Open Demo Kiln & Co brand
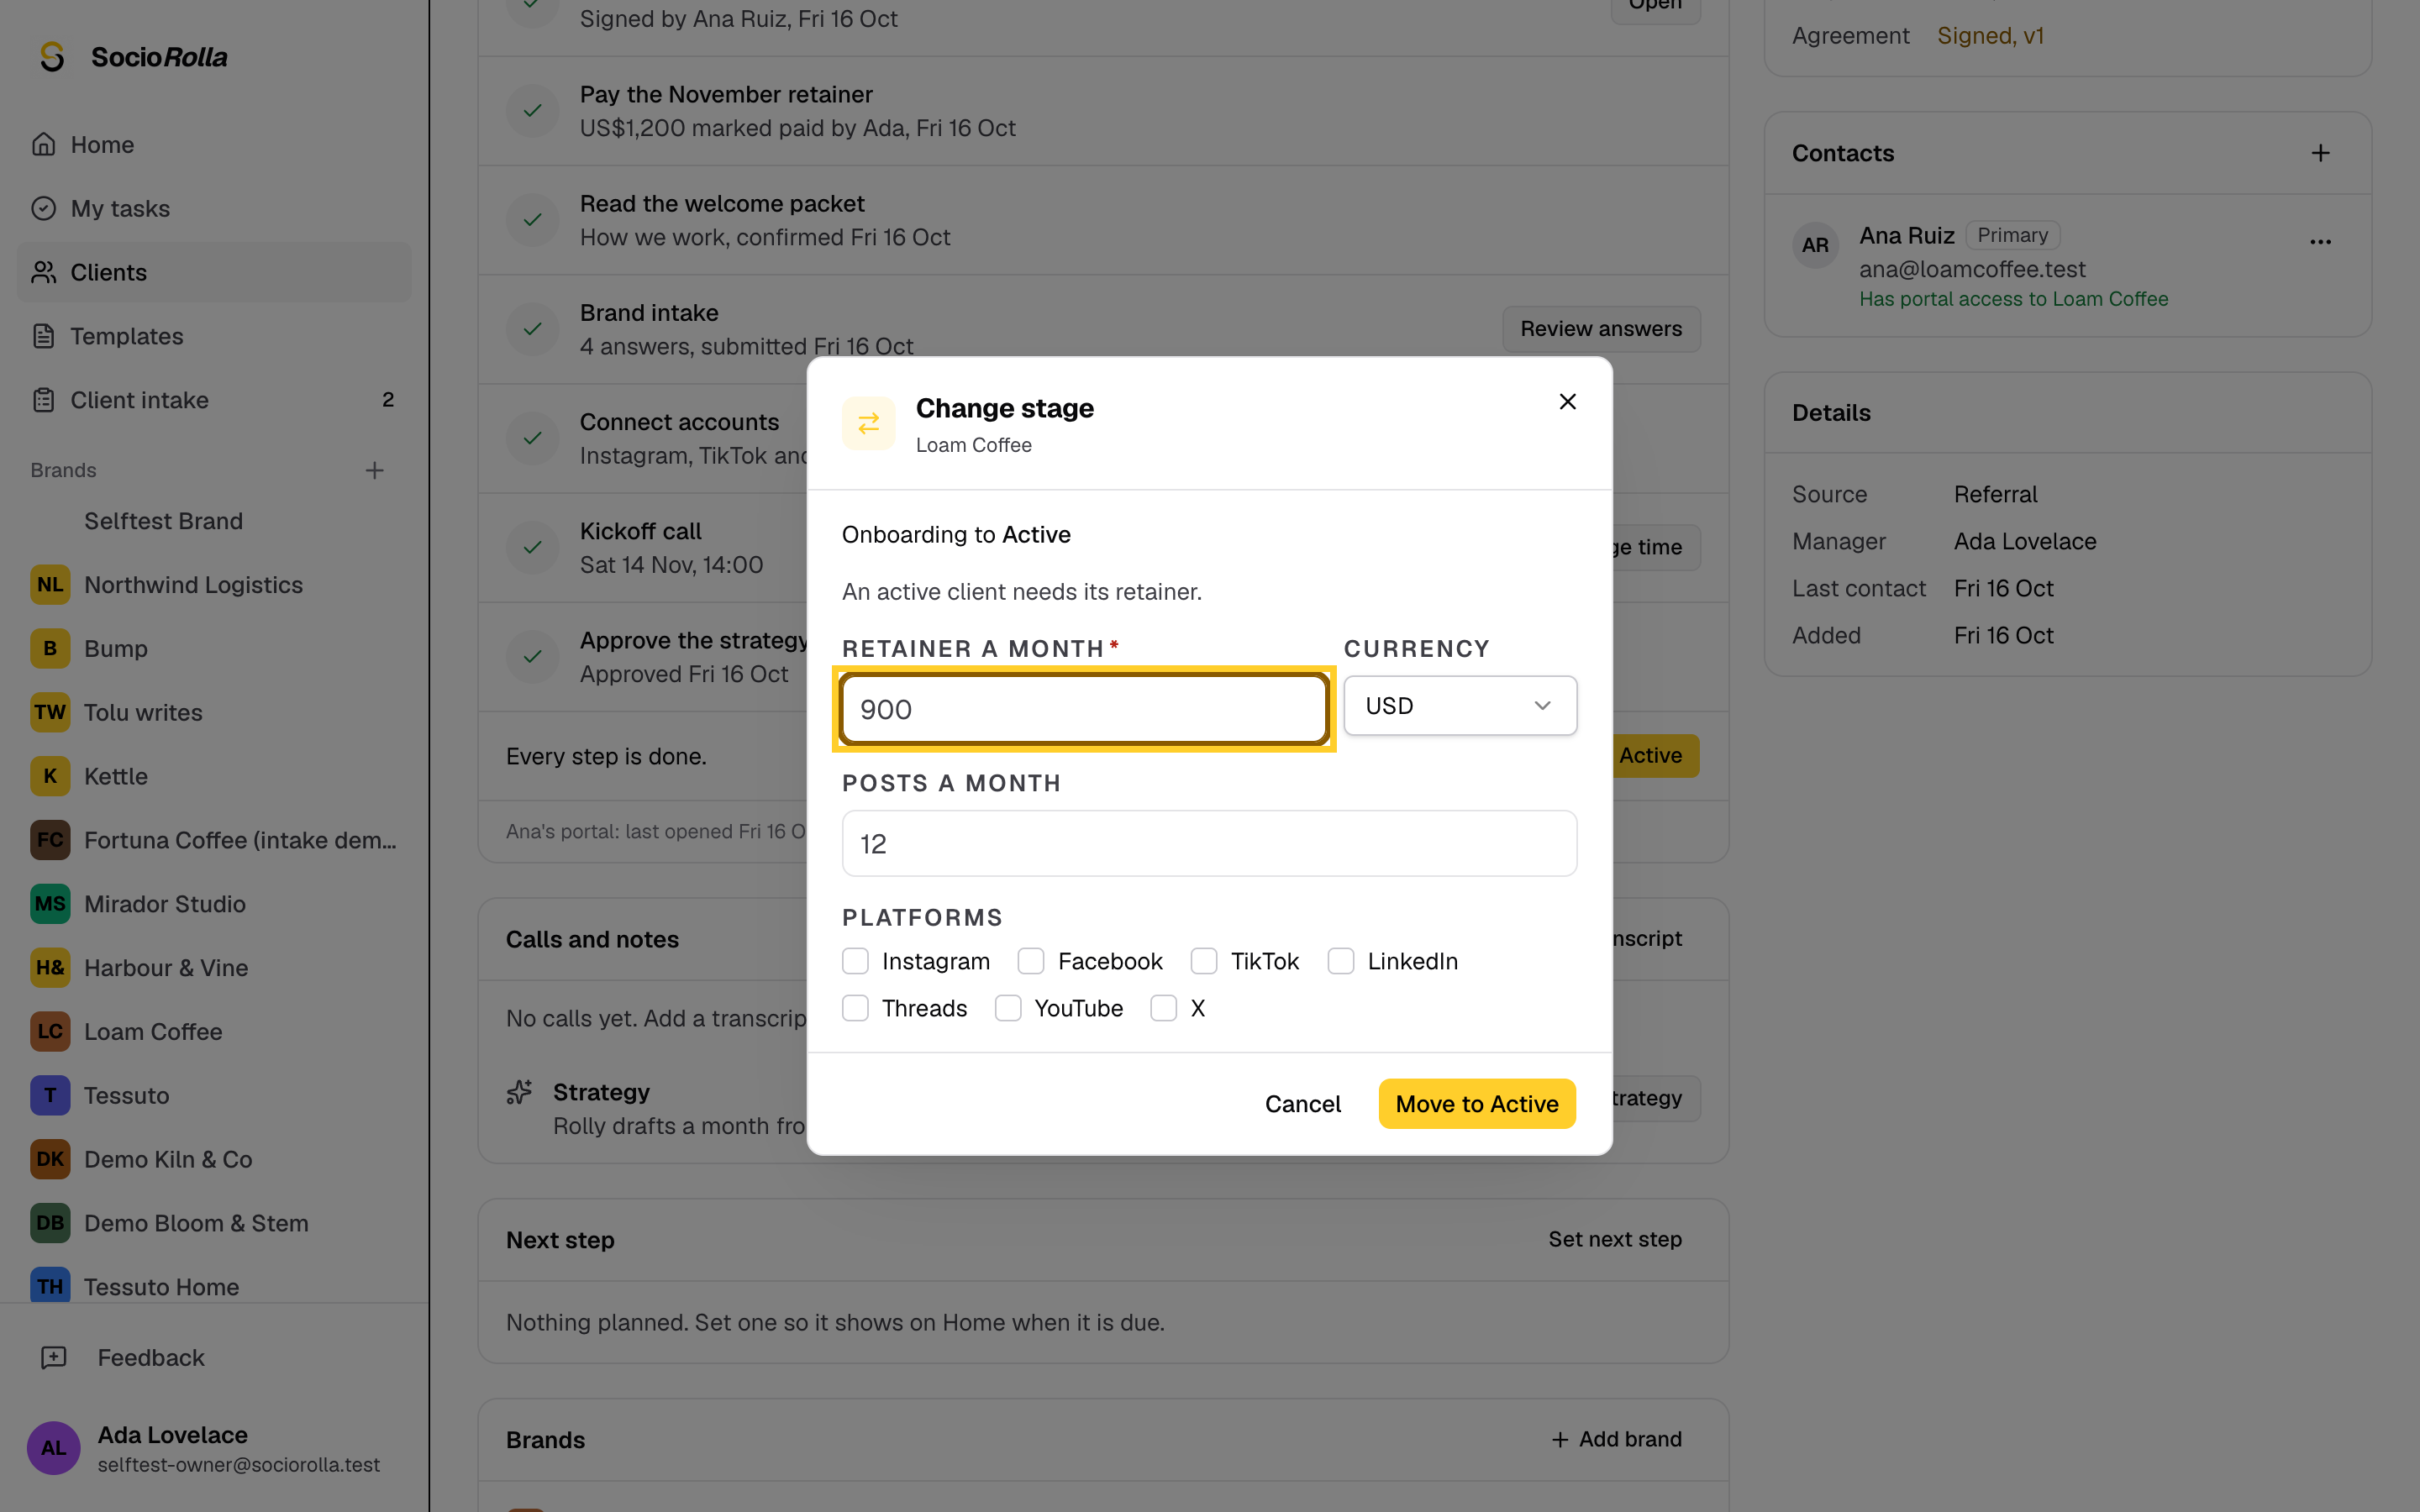The width and height of the screenshot is (2420, 1512). pos(214,1159)
